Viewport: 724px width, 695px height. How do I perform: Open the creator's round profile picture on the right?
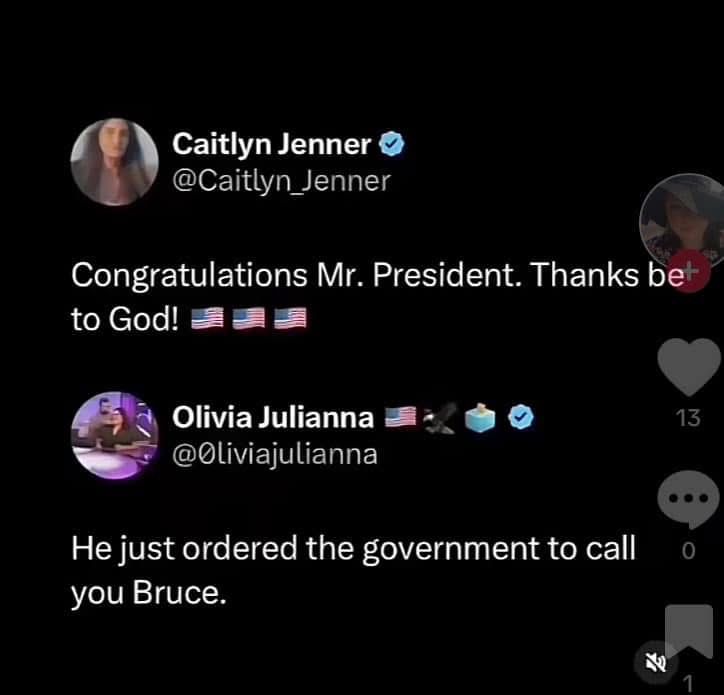point(683,221)
